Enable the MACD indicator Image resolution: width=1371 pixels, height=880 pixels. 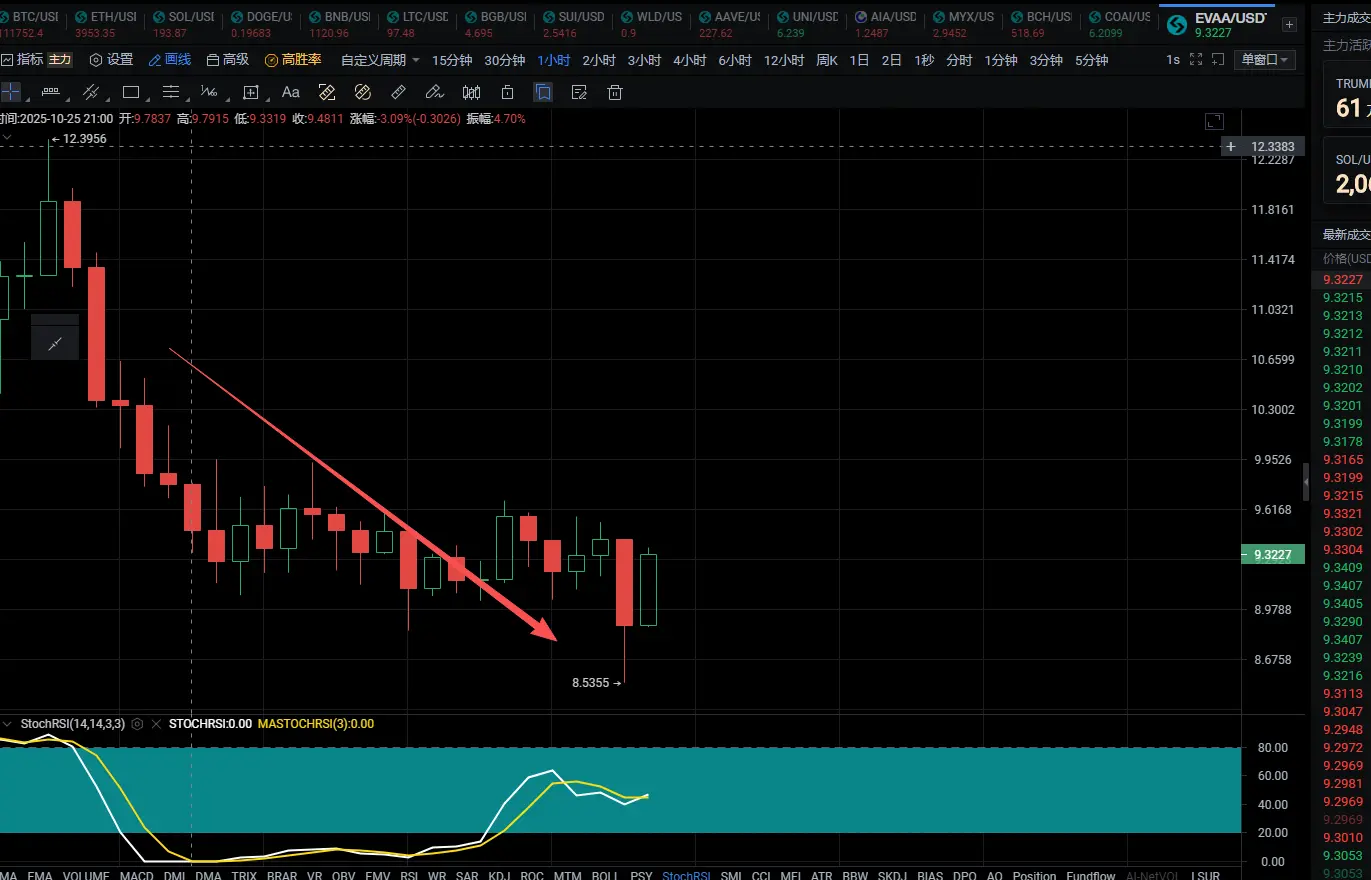pyautogui.click(x=136, y=876)
